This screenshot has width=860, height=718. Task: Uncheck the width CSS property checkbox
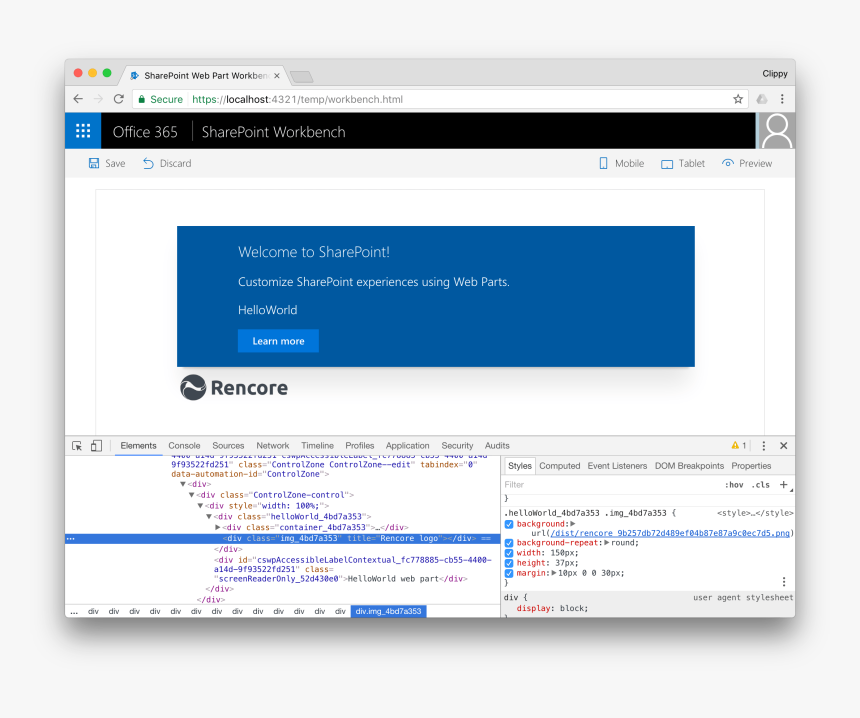click(509, 553)
